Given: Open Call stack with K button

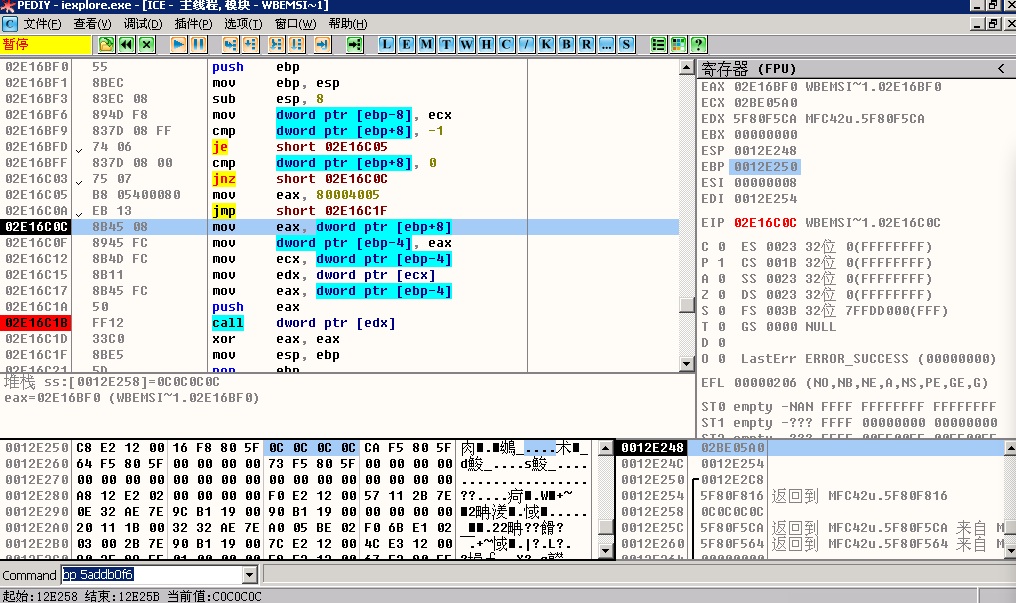Looking at the screenshot, I should (x=547, y=44).
